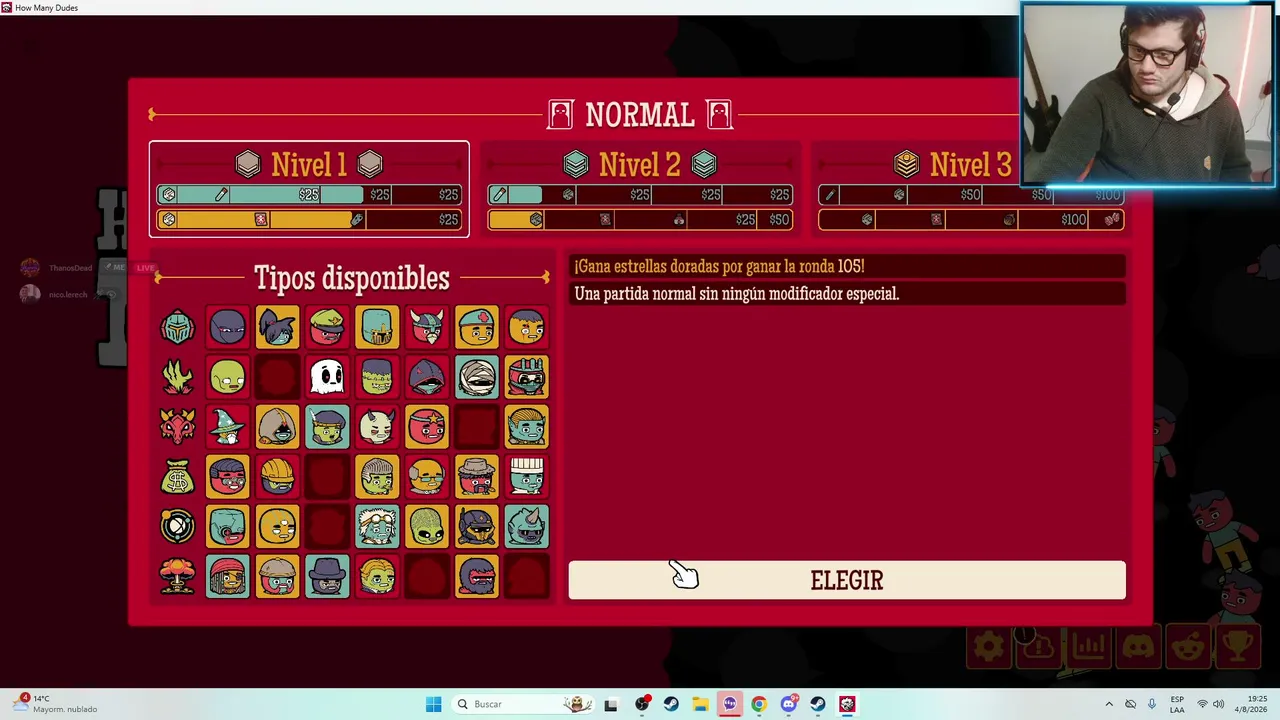This screenshot has height=720, width=1280.
Task: Select the soldier with green officer cap
Action: coord(328,327)
